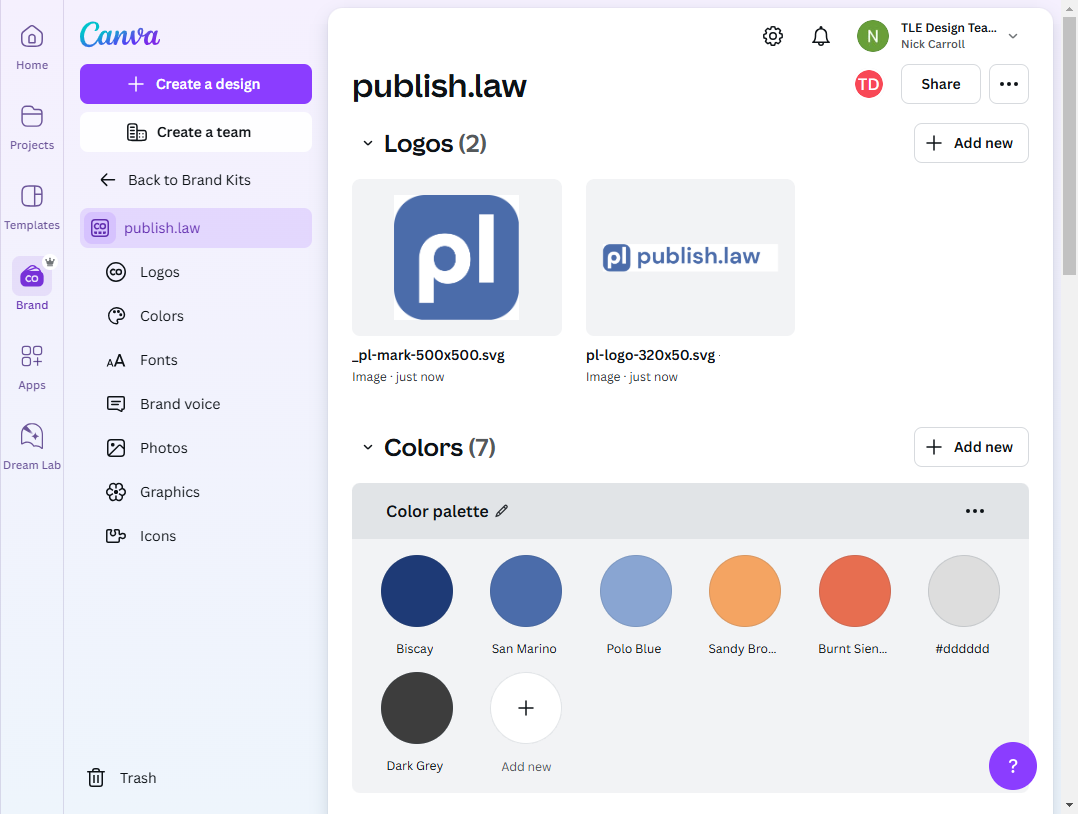The height and width of the screenshot is (814, 1078).
Task: Open the pl mark logo thumbnail
Action: tap(456, 258)
